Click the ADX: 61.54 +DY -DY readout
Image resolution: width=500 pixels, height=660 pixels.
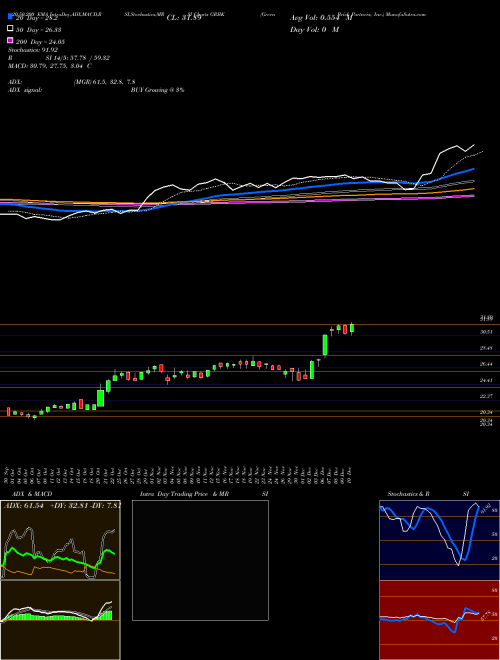click(62, 505)
